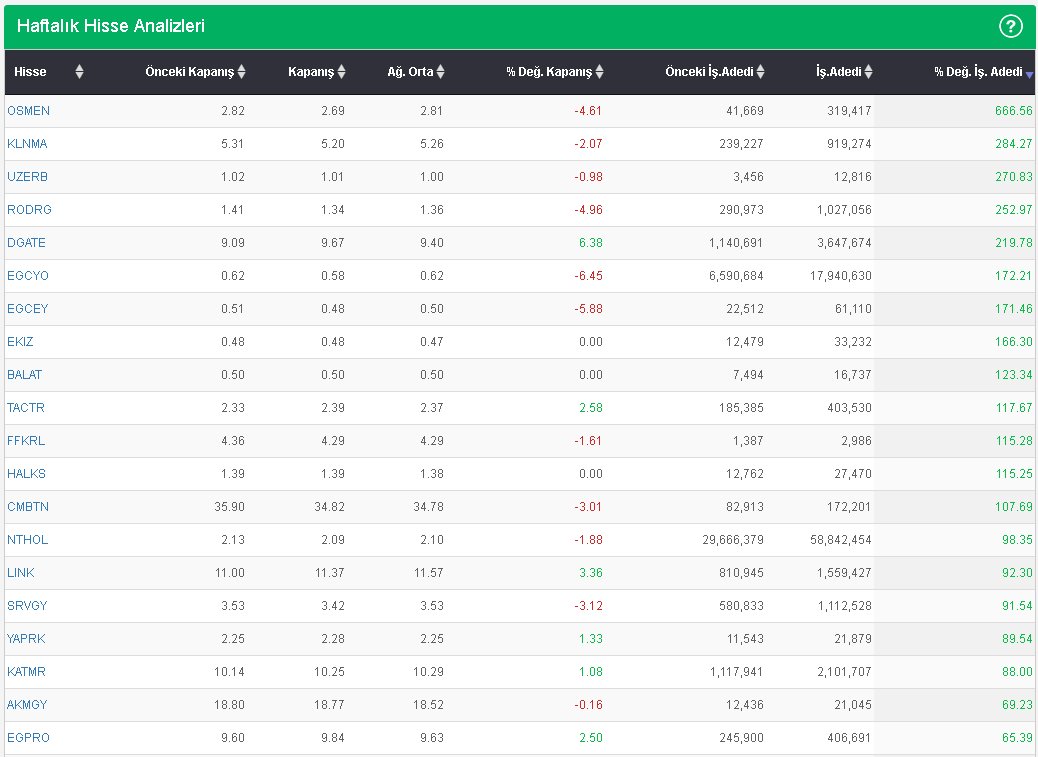Open FFKRL stock link
Screen dimensions: 1038x757
pos(26,441)
